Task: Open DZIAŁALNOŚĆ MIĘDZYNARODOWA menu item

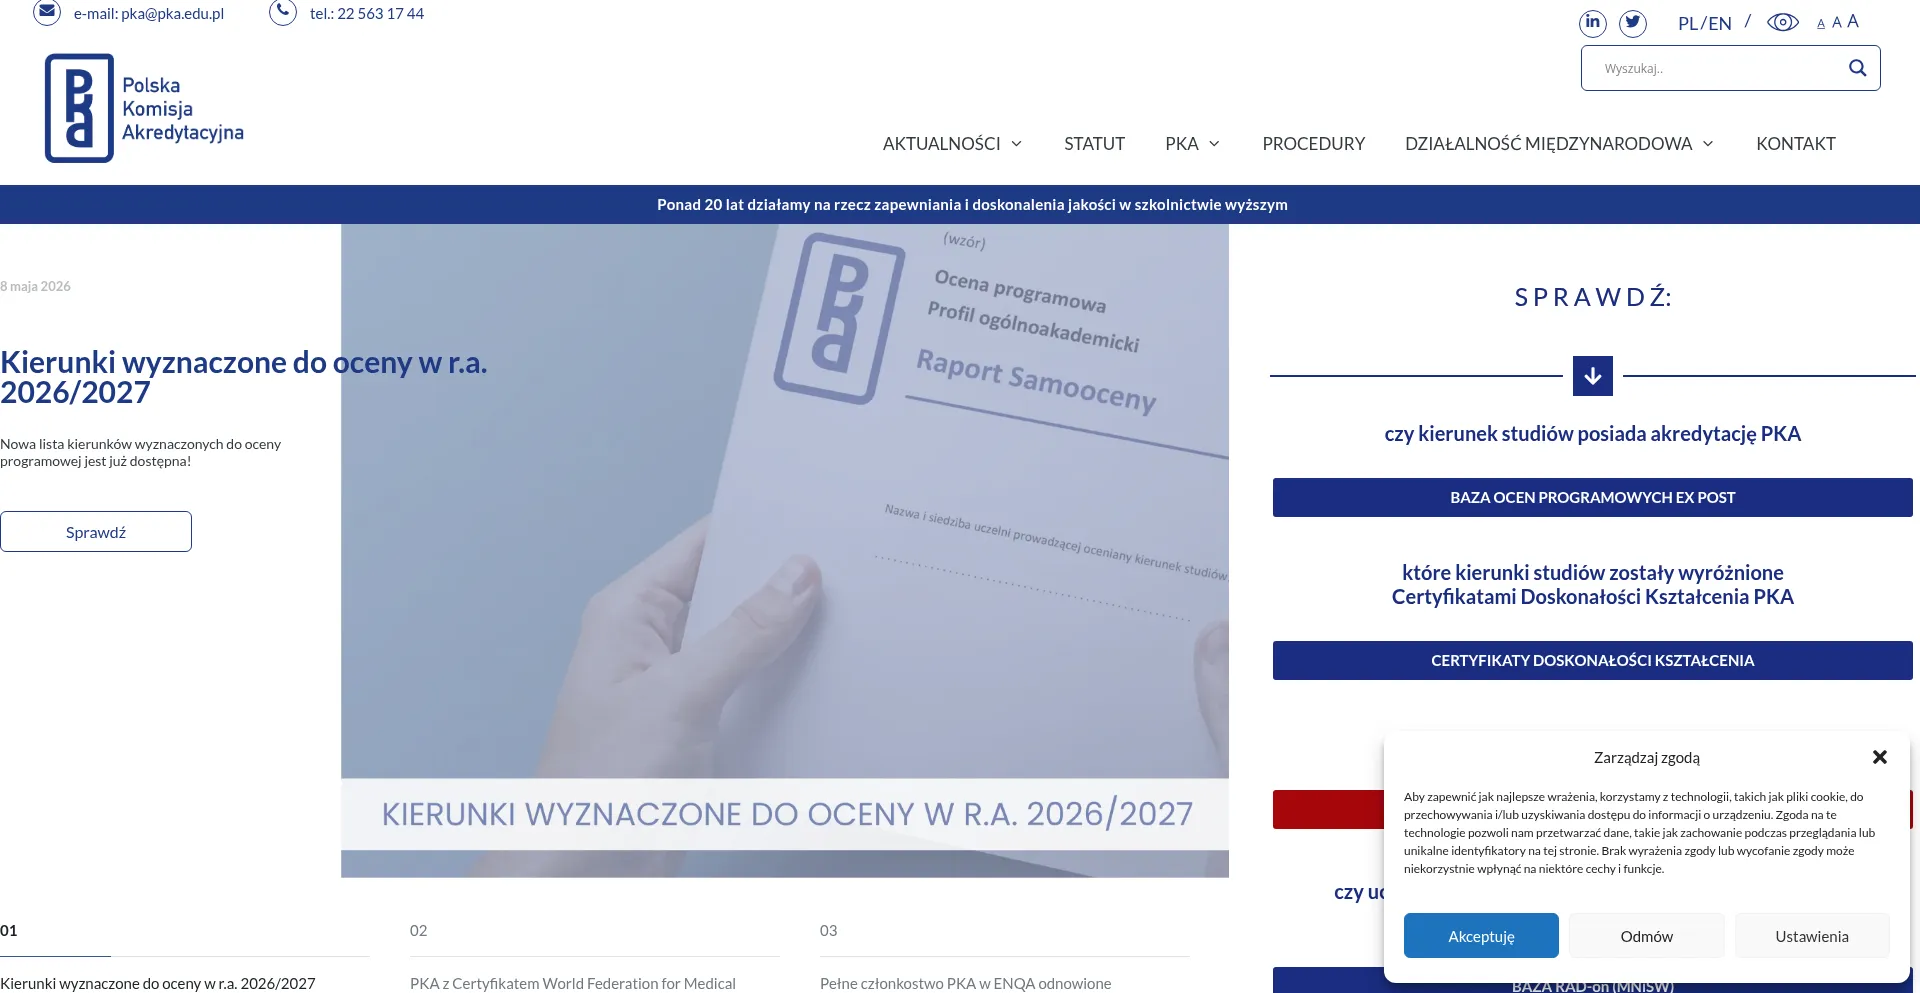Action: (x=1548, y=144)
